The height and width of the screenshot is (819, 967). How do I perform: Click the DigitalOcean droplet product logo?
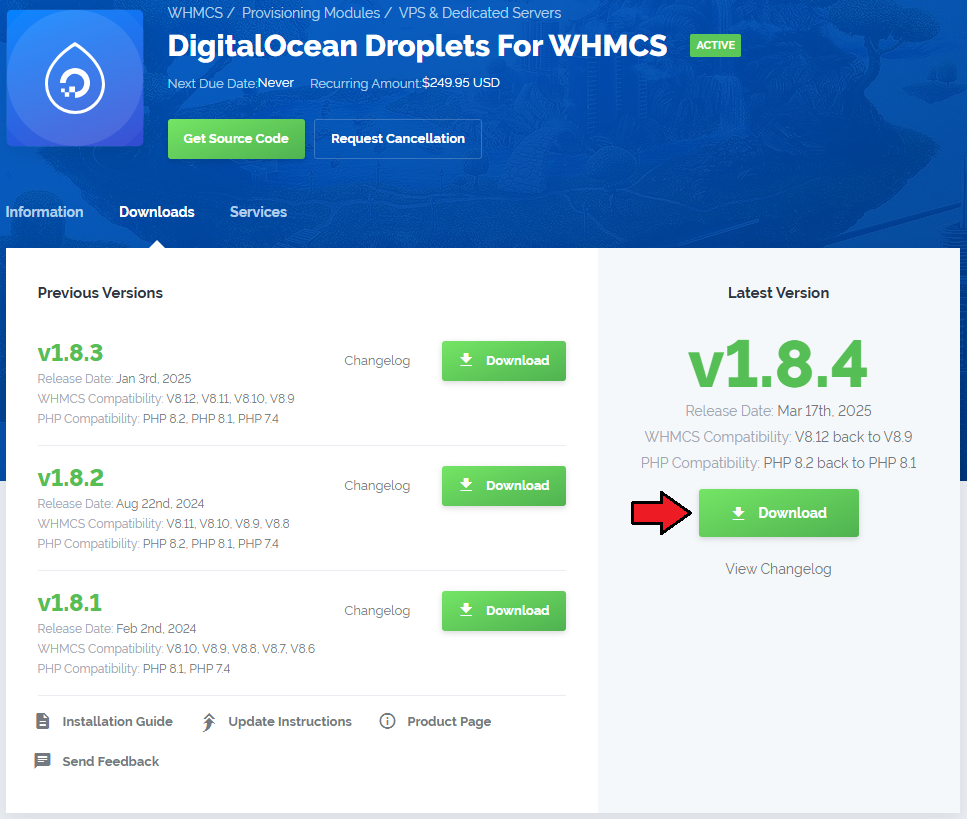pos(75,78)
